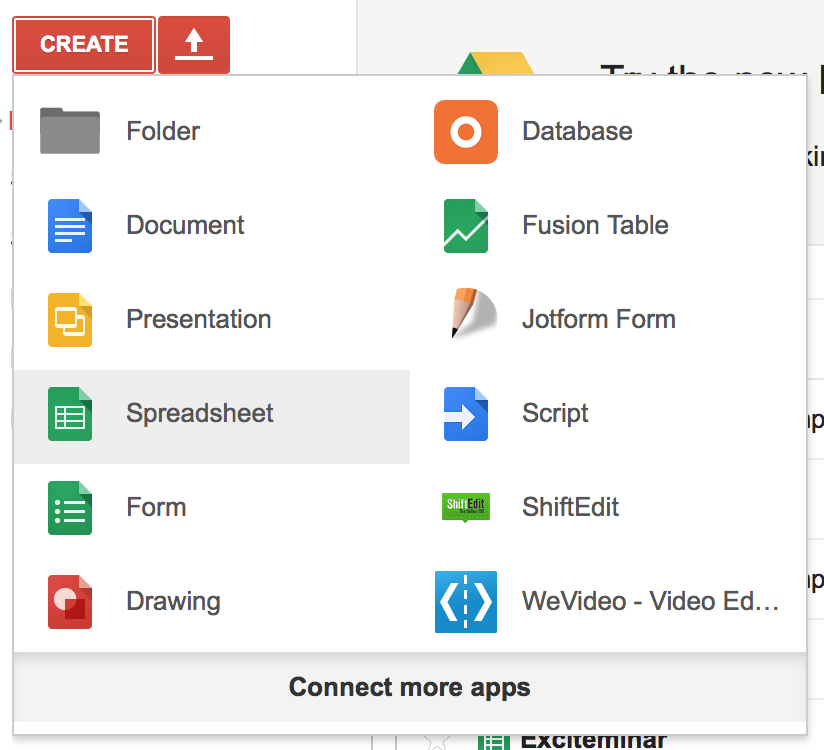This screenshot has width=824, height=750.
Task: Click the ShiftEdit green logo icon
Action: coord(466,507)
